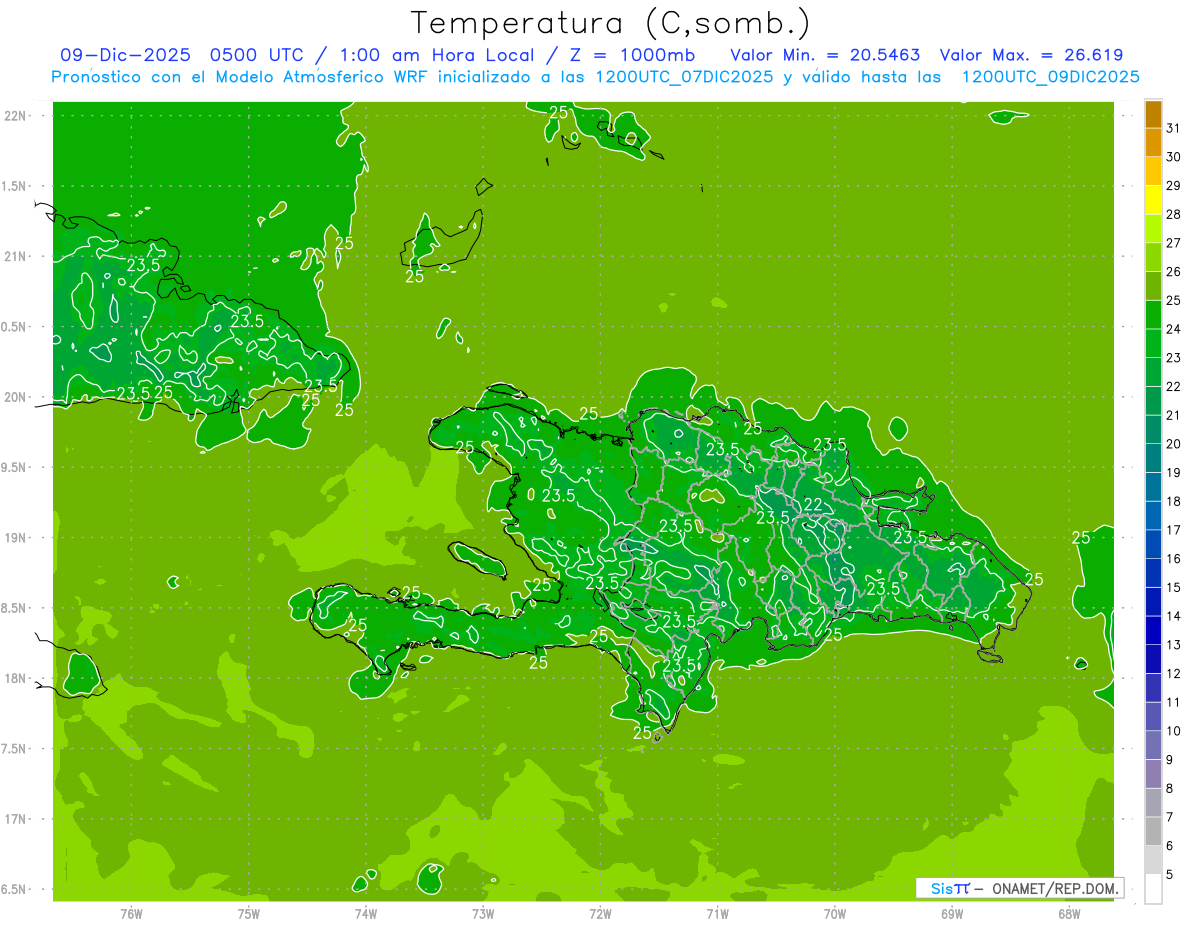Viewport: 1200px width, 927px height.
Task: Click the "Valor Min. = 20.5463" readout
Action: pyautogui.click(x=826, y=55)
